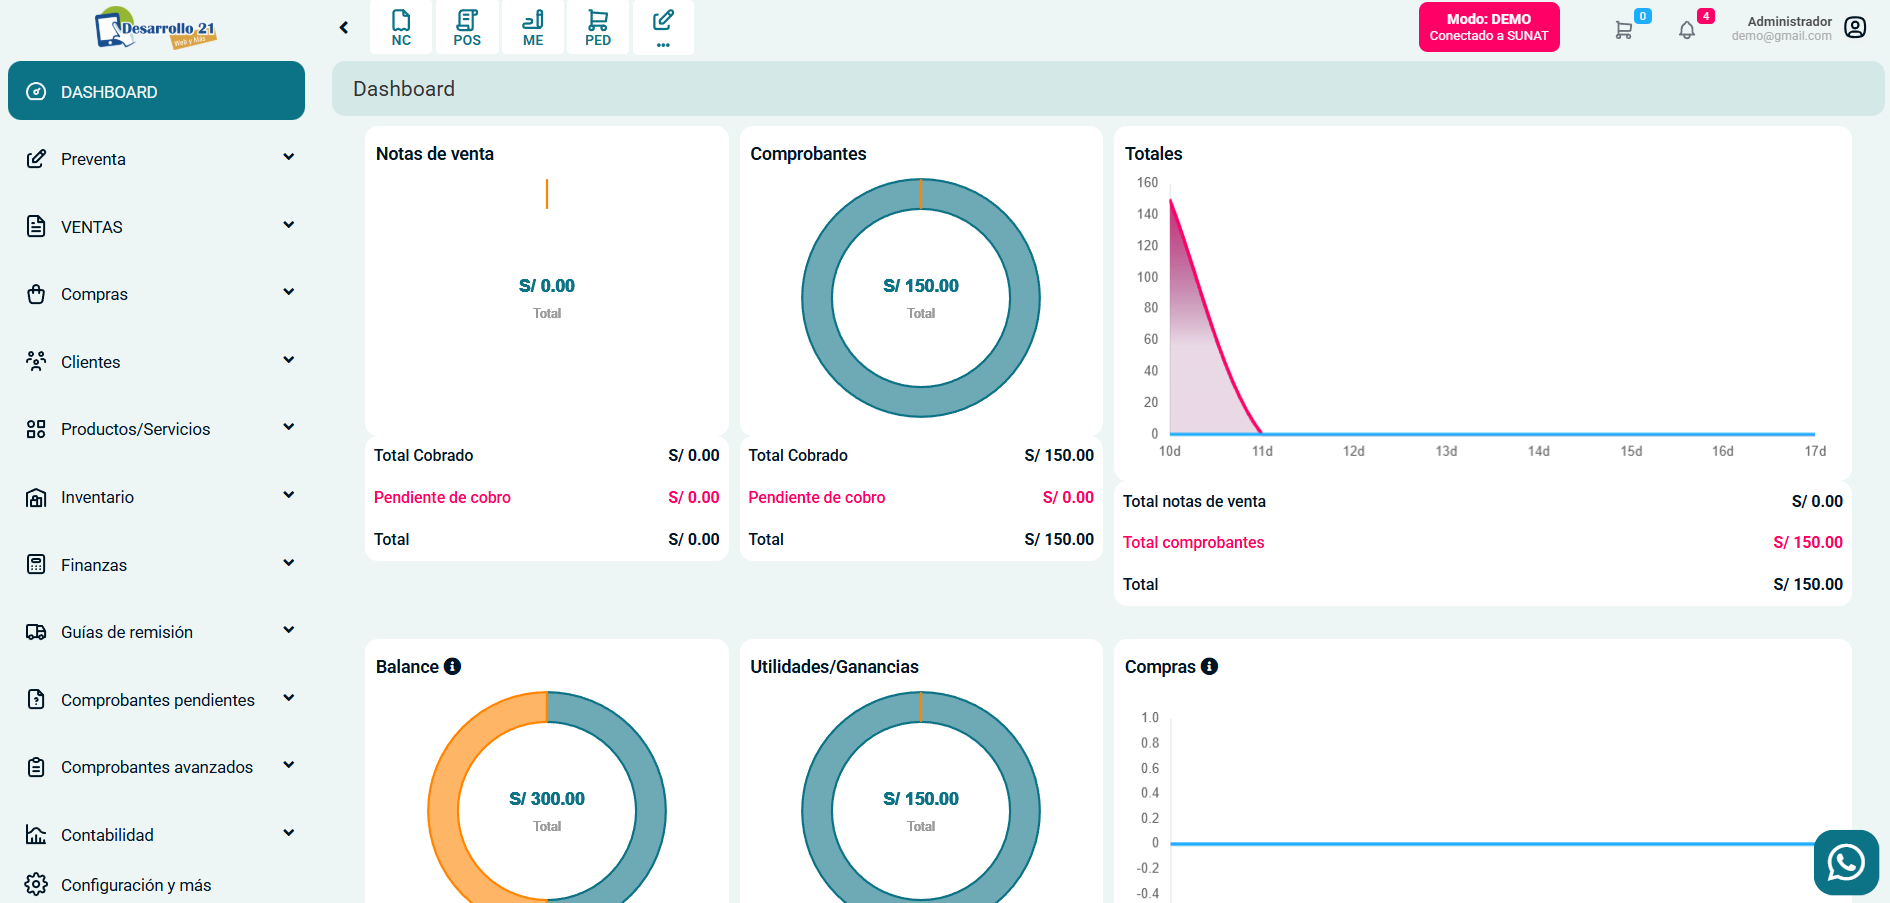Click the ME toolbar shortcut icon
This screenshot has width=1890, height=903.
coord(533,27)
